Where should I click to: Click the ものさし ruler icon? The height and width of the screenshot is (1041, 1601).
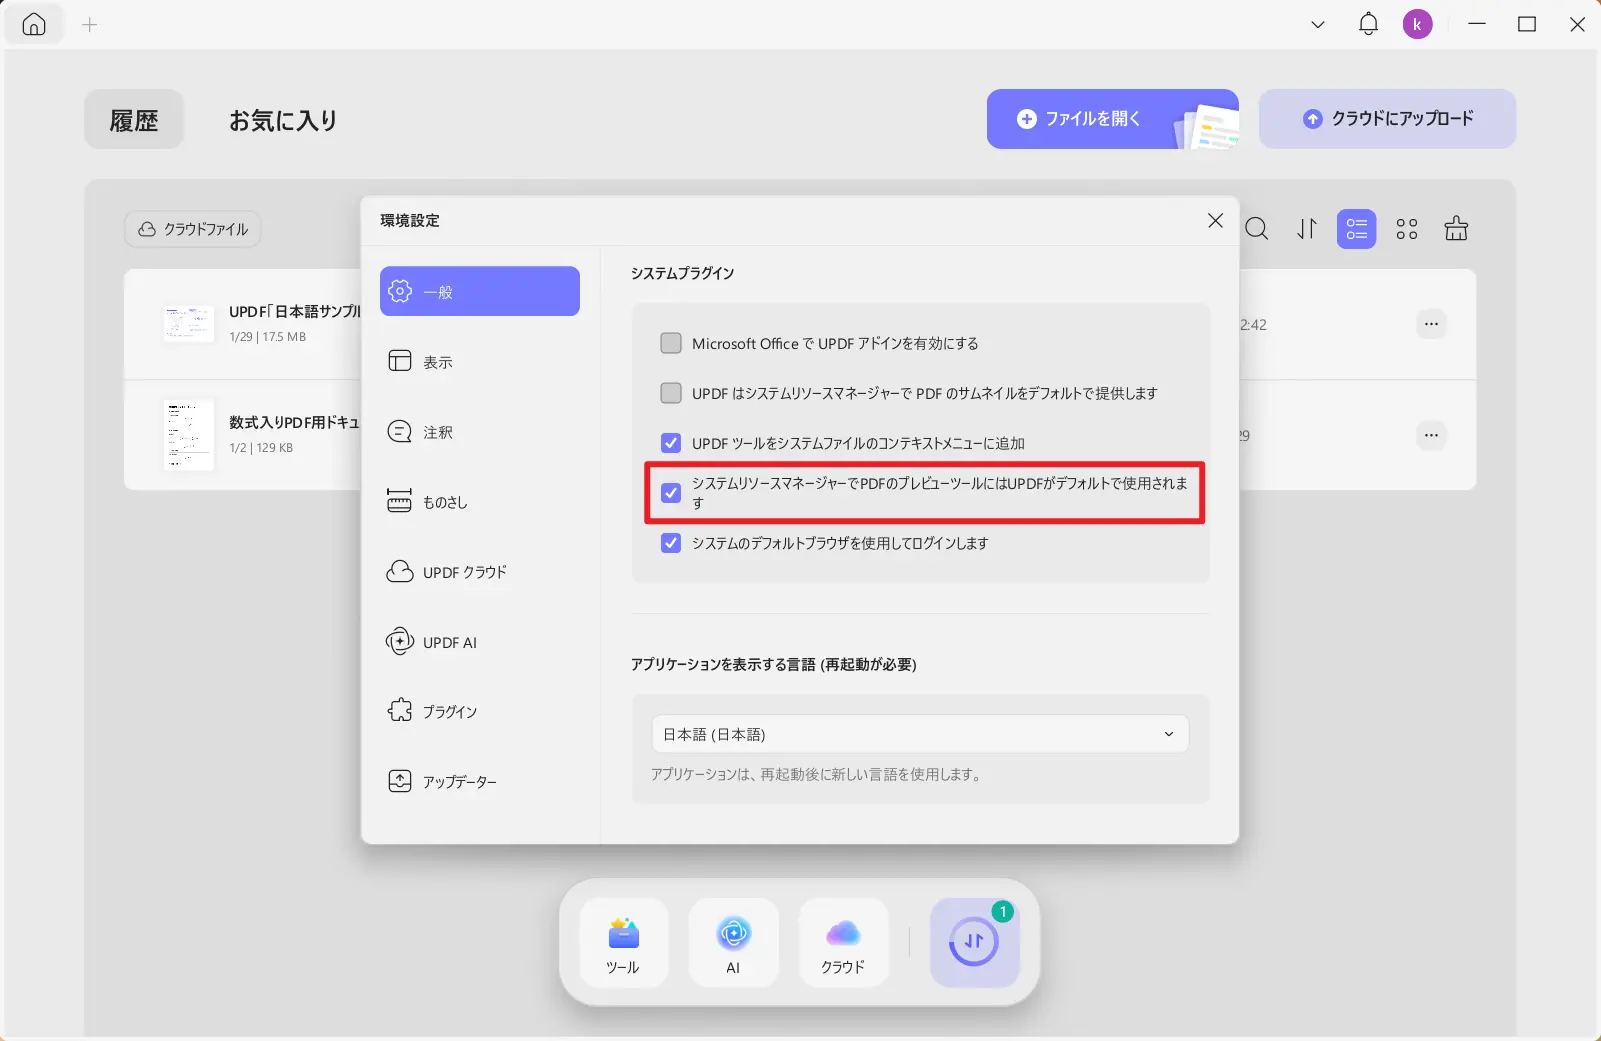click(400, 501)
